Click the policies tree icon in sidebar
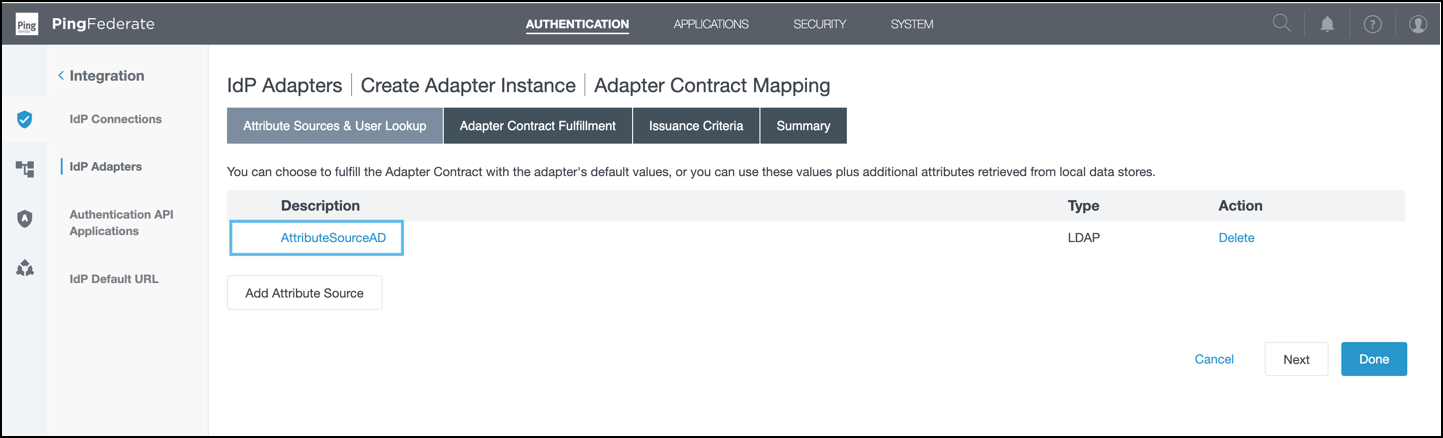 point(25,168)
